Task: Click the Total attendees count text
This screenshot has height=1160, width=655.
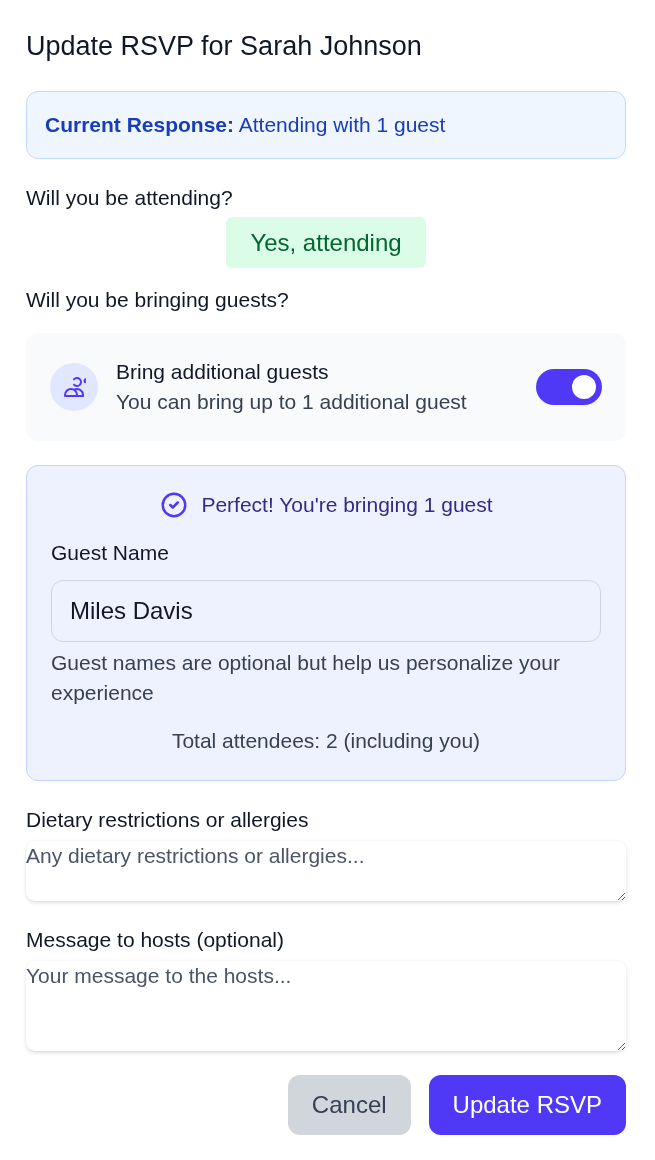Action: point(326,741)
